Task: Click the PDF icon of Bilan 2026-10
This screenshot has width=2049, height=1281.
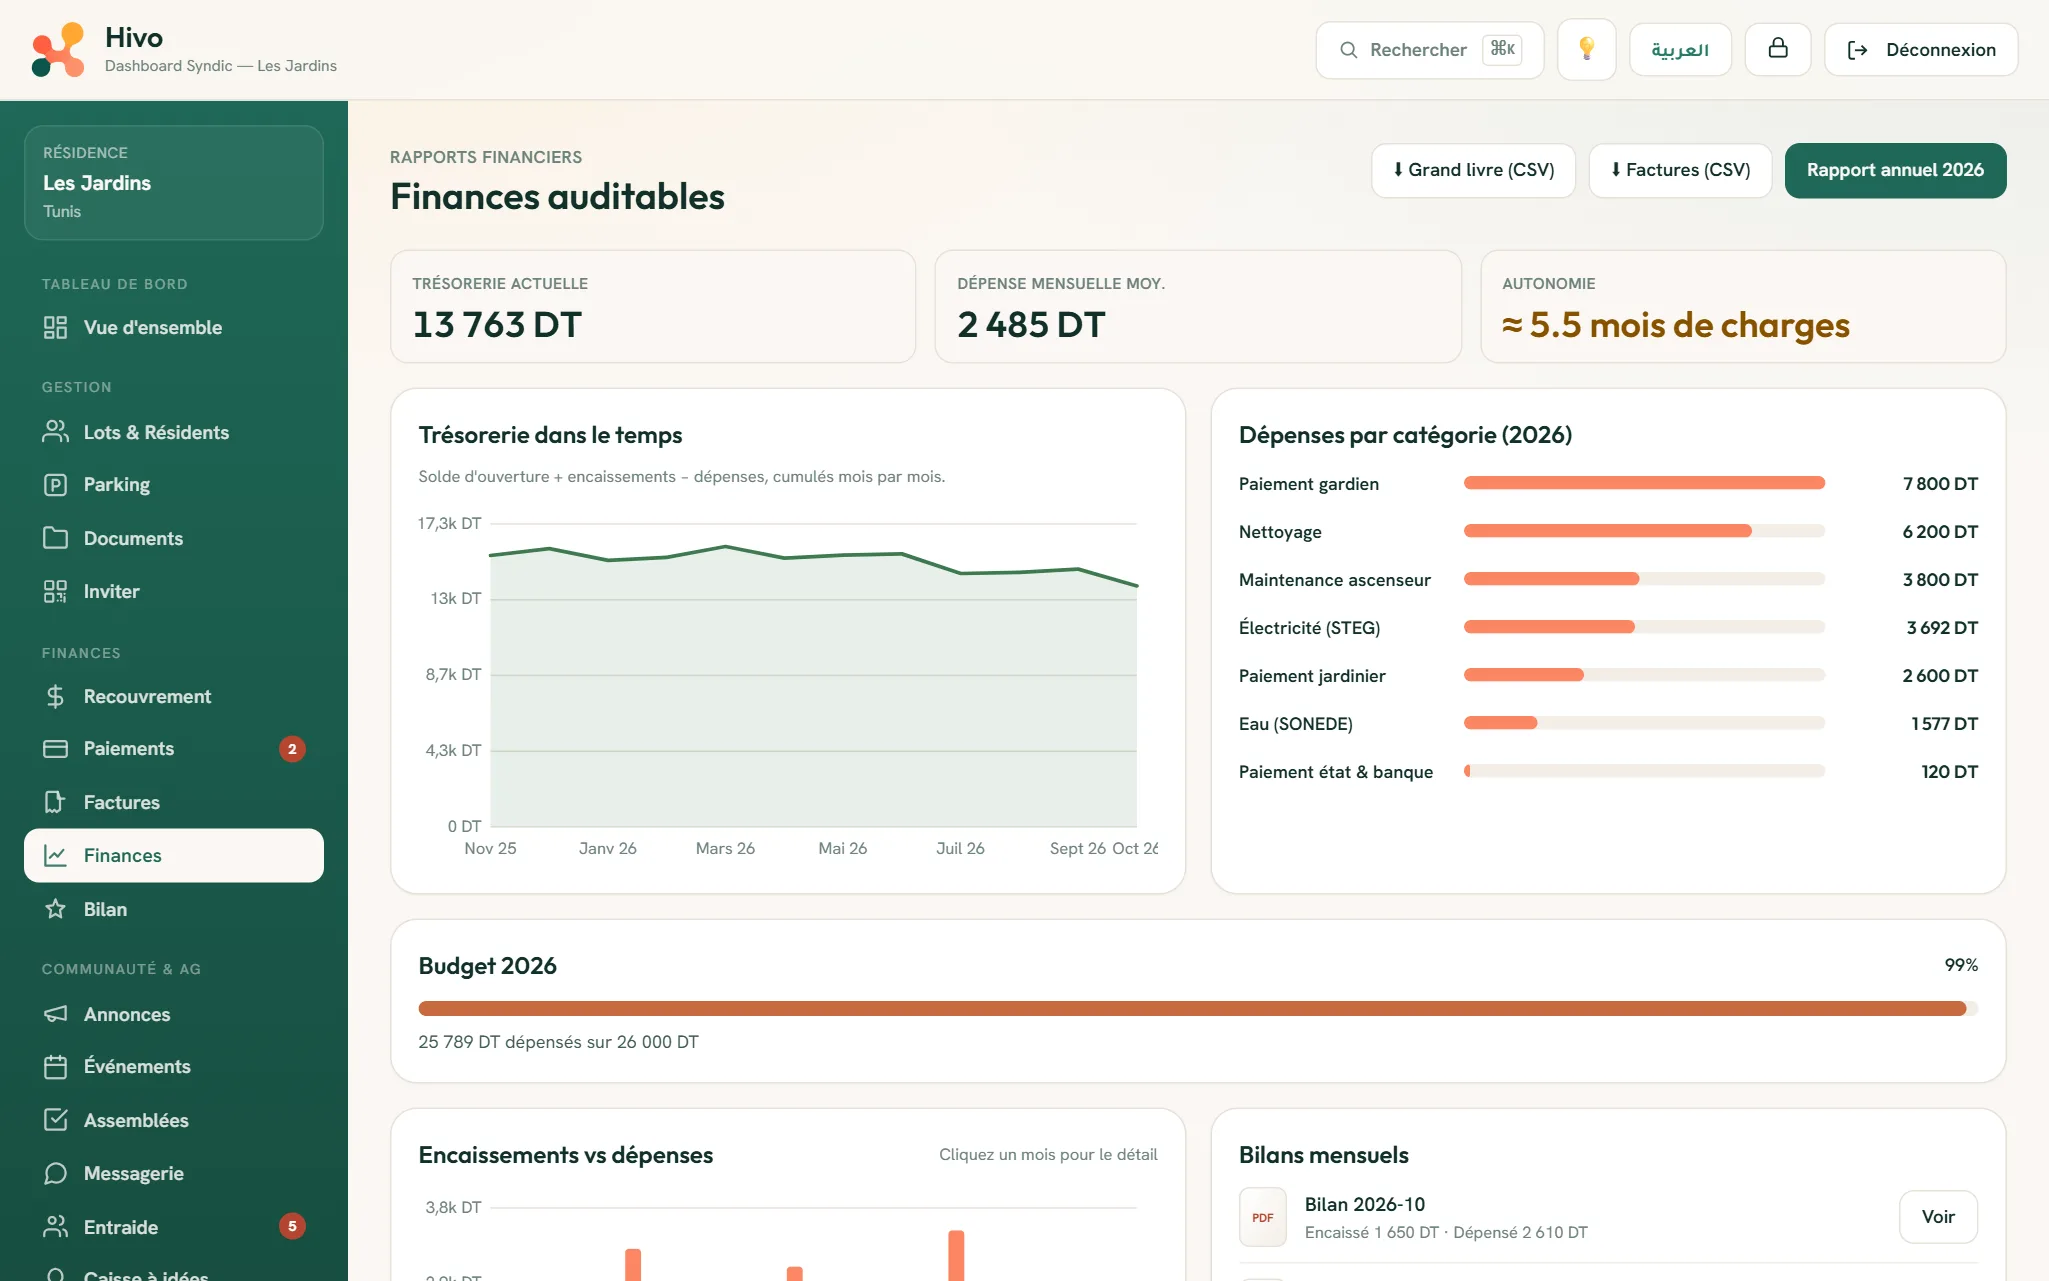Action: click(1263, 1217)
